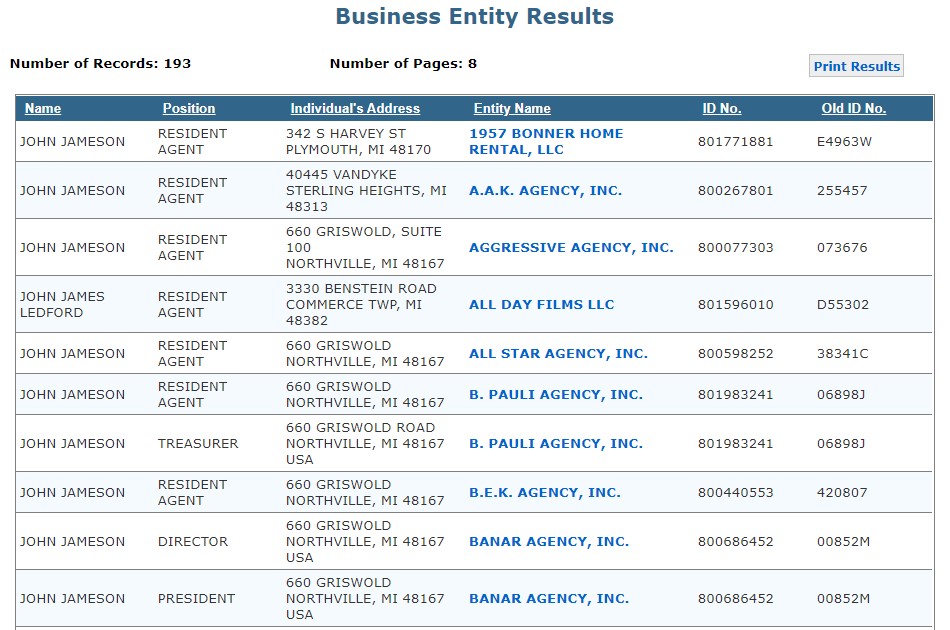Select ID number 801771881 cell

pyautogui.click(x=736, y=142)
